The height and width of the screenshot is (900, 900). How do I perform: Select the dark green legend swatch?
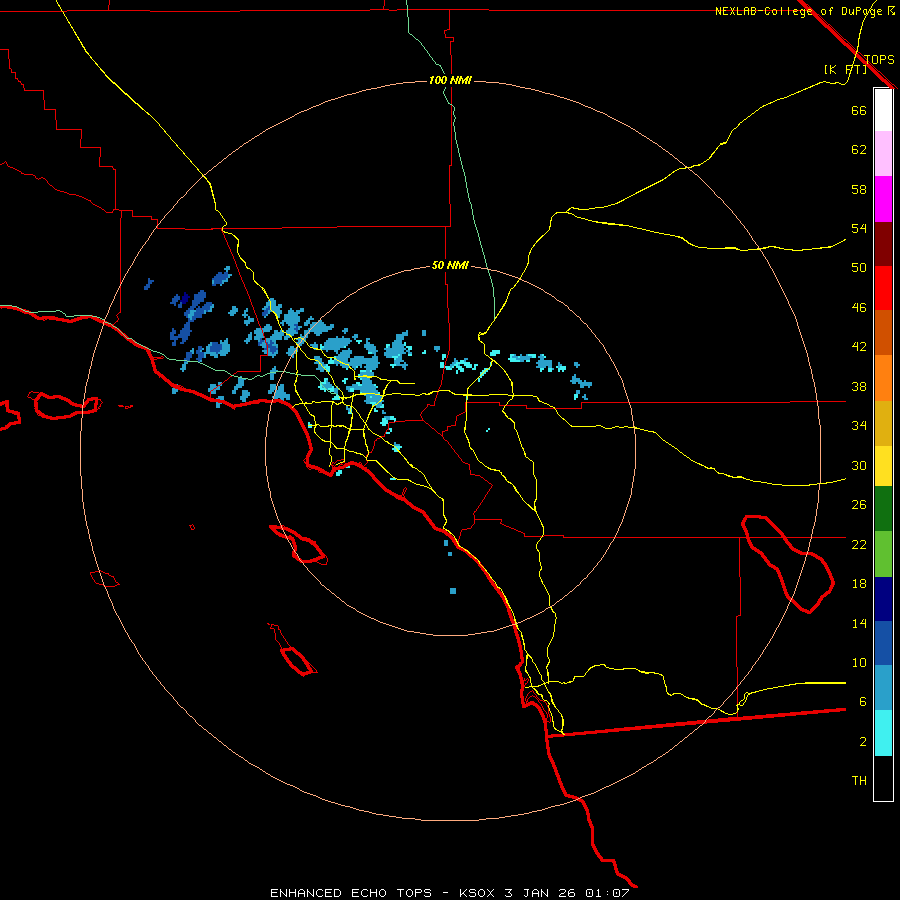point(883,509)
